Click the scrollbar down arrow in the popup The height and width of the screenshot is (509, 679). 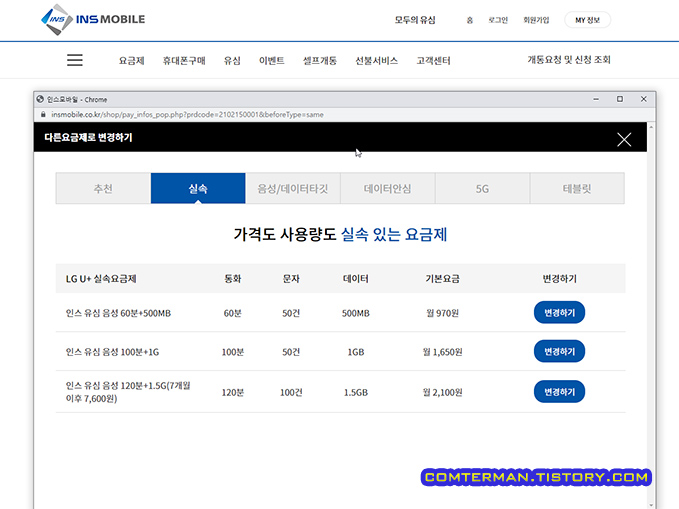point(651,505)
